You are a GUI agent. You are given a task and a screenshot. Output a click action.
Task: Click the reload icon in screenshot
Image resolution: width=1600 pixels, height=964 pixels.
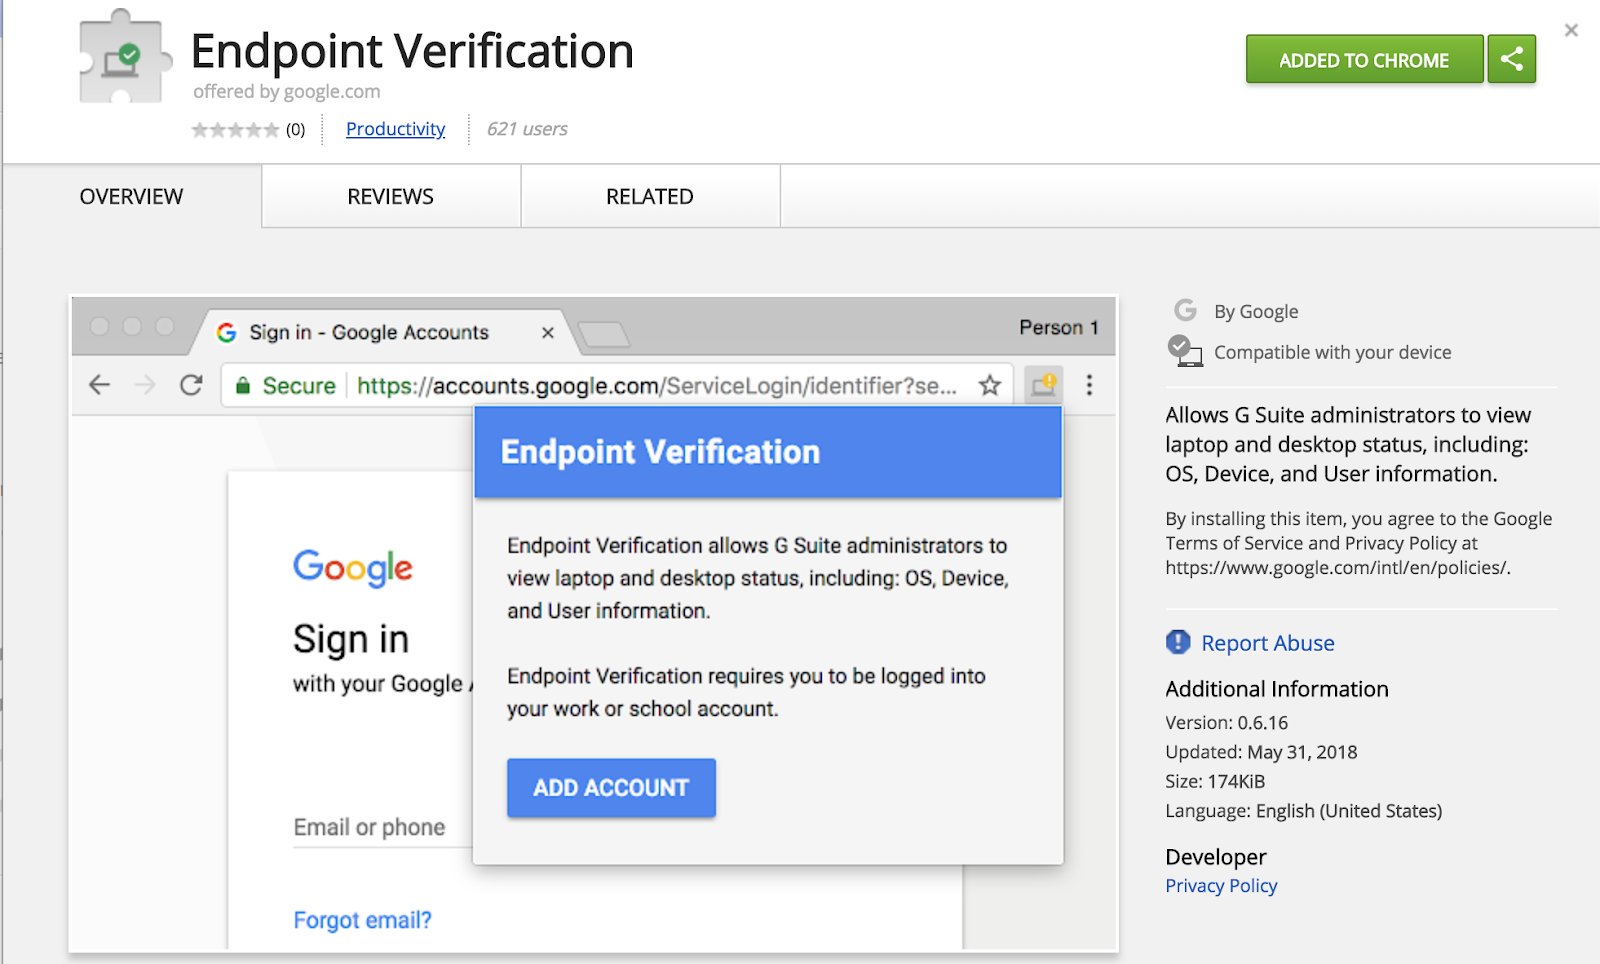click(191, 385)
